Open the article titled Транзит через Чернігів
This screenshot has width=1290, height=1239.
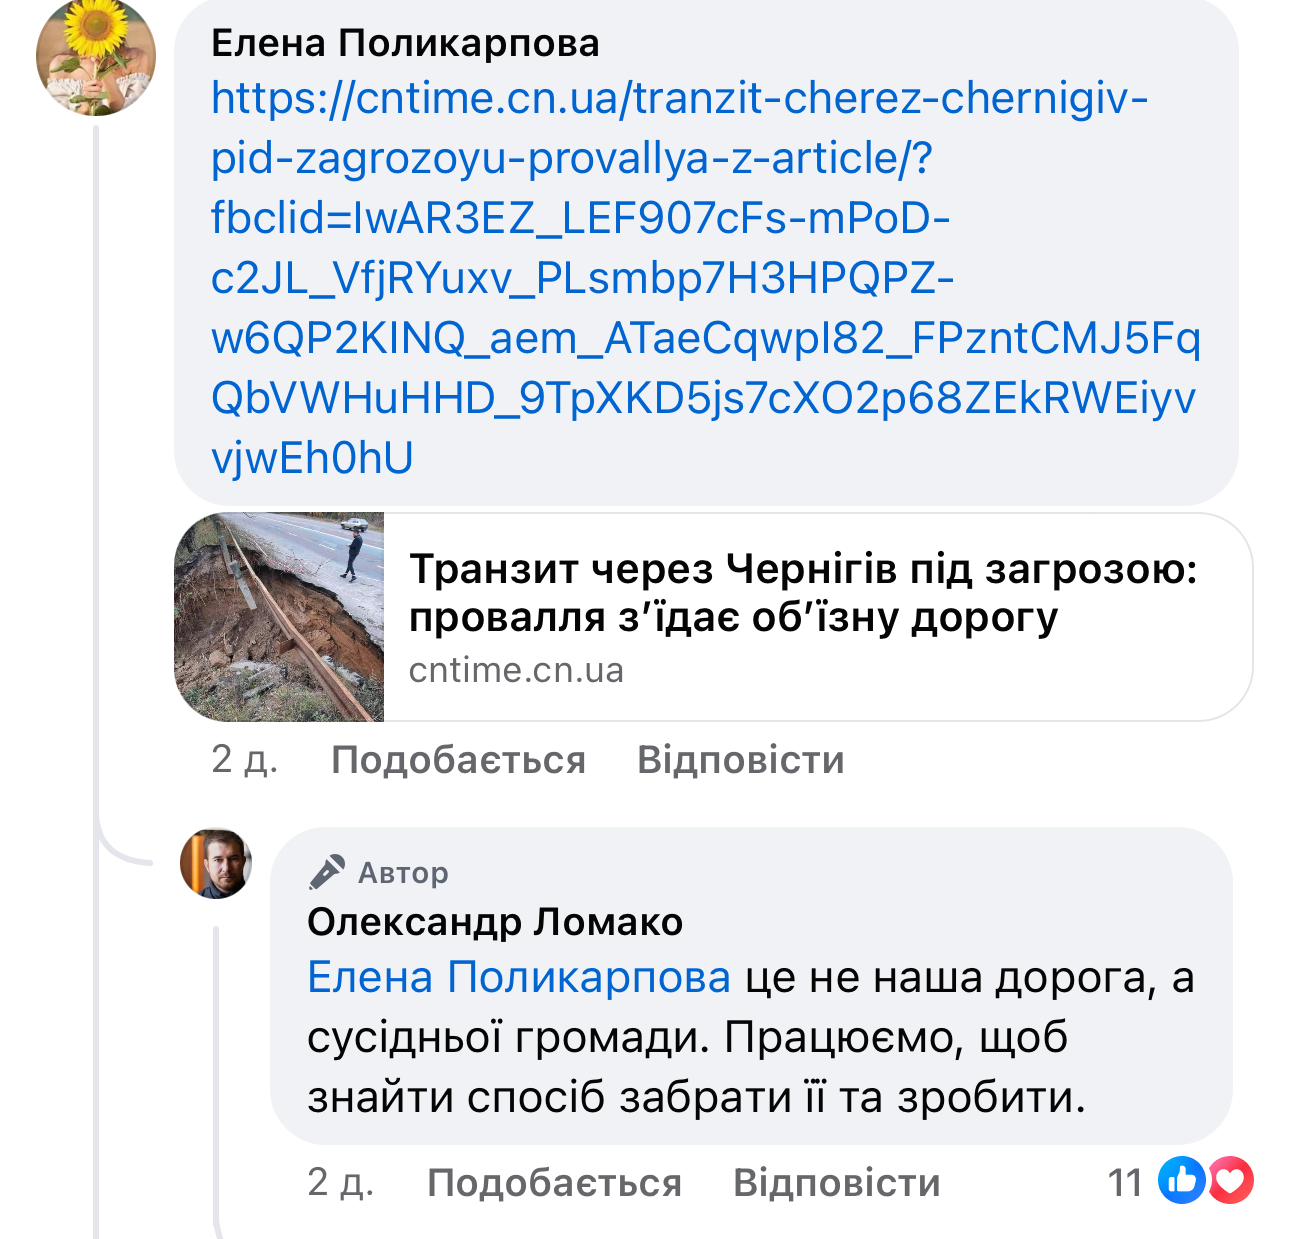coord(803,593)
